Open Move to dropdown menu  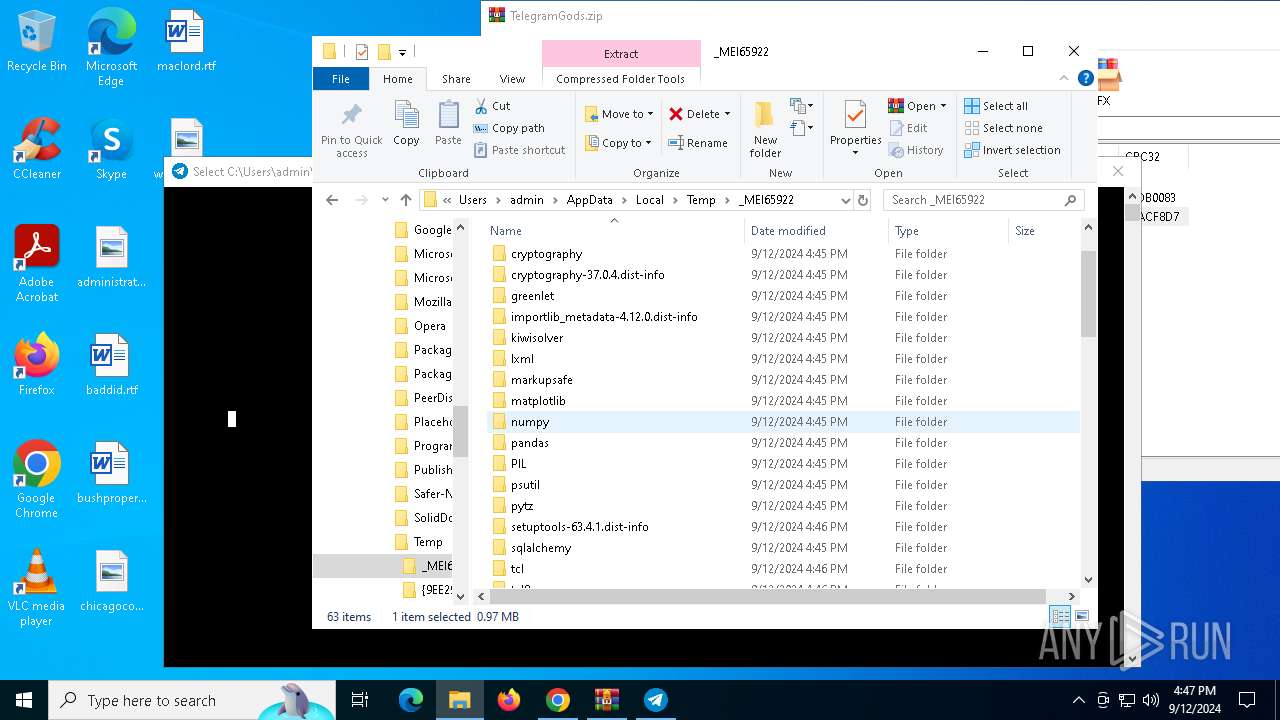pyautogui.click(x=619, y=114)
